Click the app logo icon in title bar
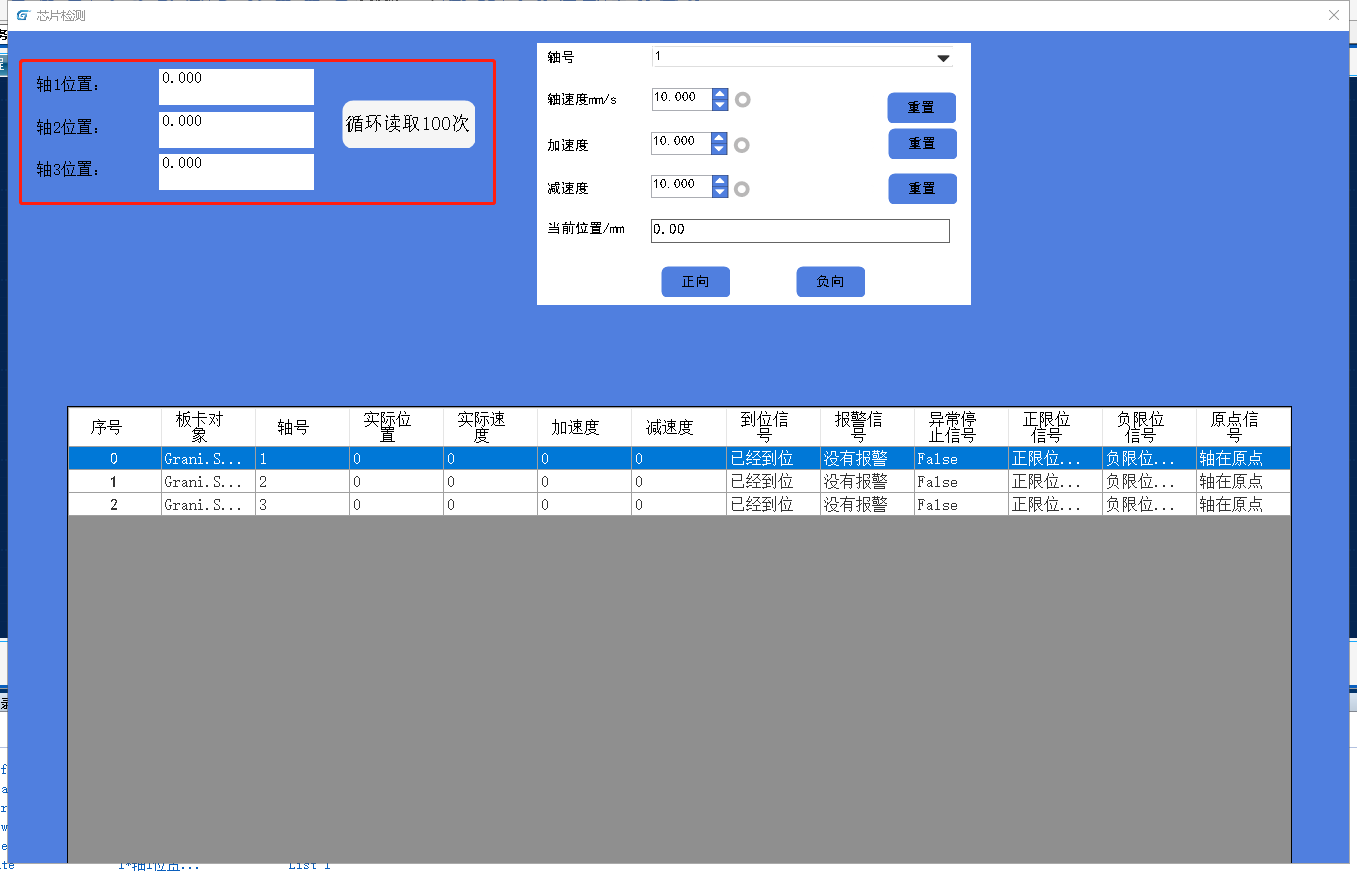1357x871 pixels. pyautogui.click(x=24, y=16)
